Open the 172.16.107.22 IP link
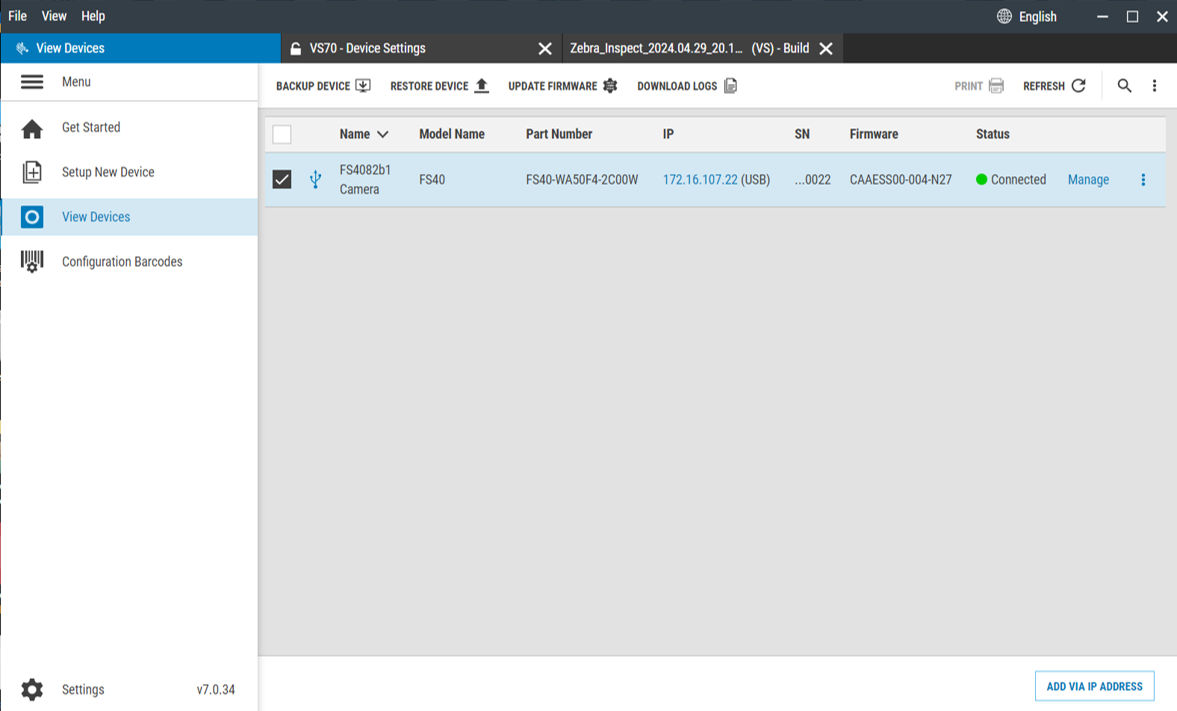Image resolution: width=1177 pixels, height=711 pixels. pyautogui.click(x=700, y=179)
